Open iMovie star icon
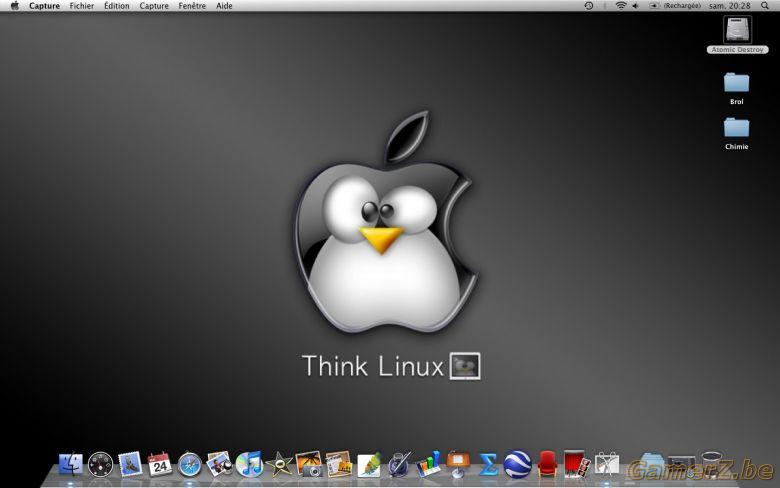 [x=279, y=464]
